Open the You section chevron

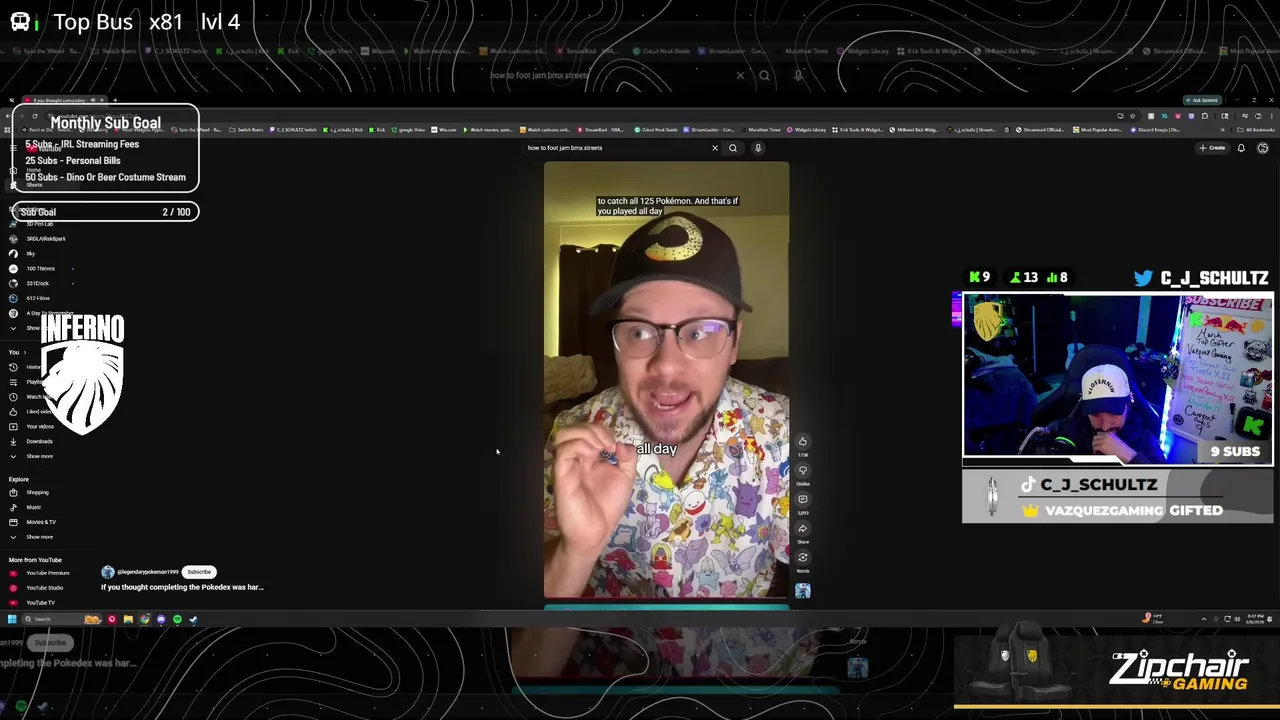25,352
